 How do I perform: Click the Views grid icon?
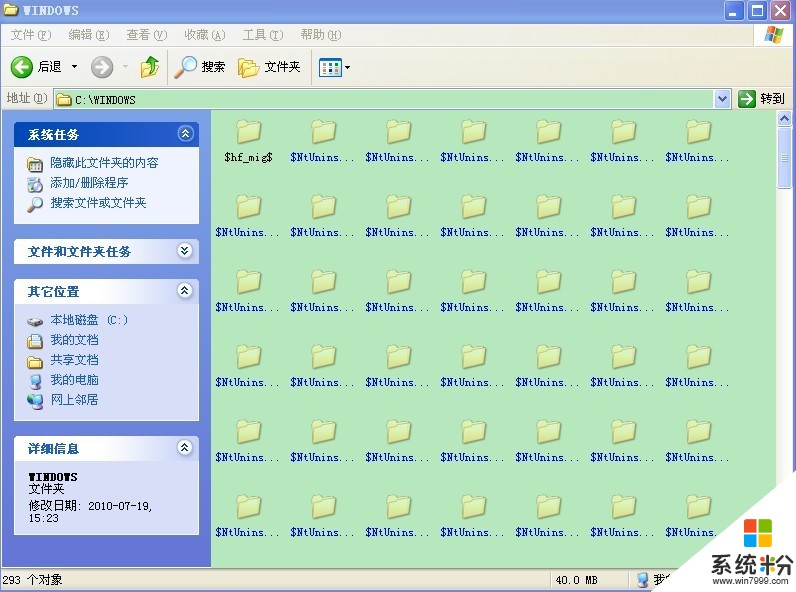pos(330,67)
